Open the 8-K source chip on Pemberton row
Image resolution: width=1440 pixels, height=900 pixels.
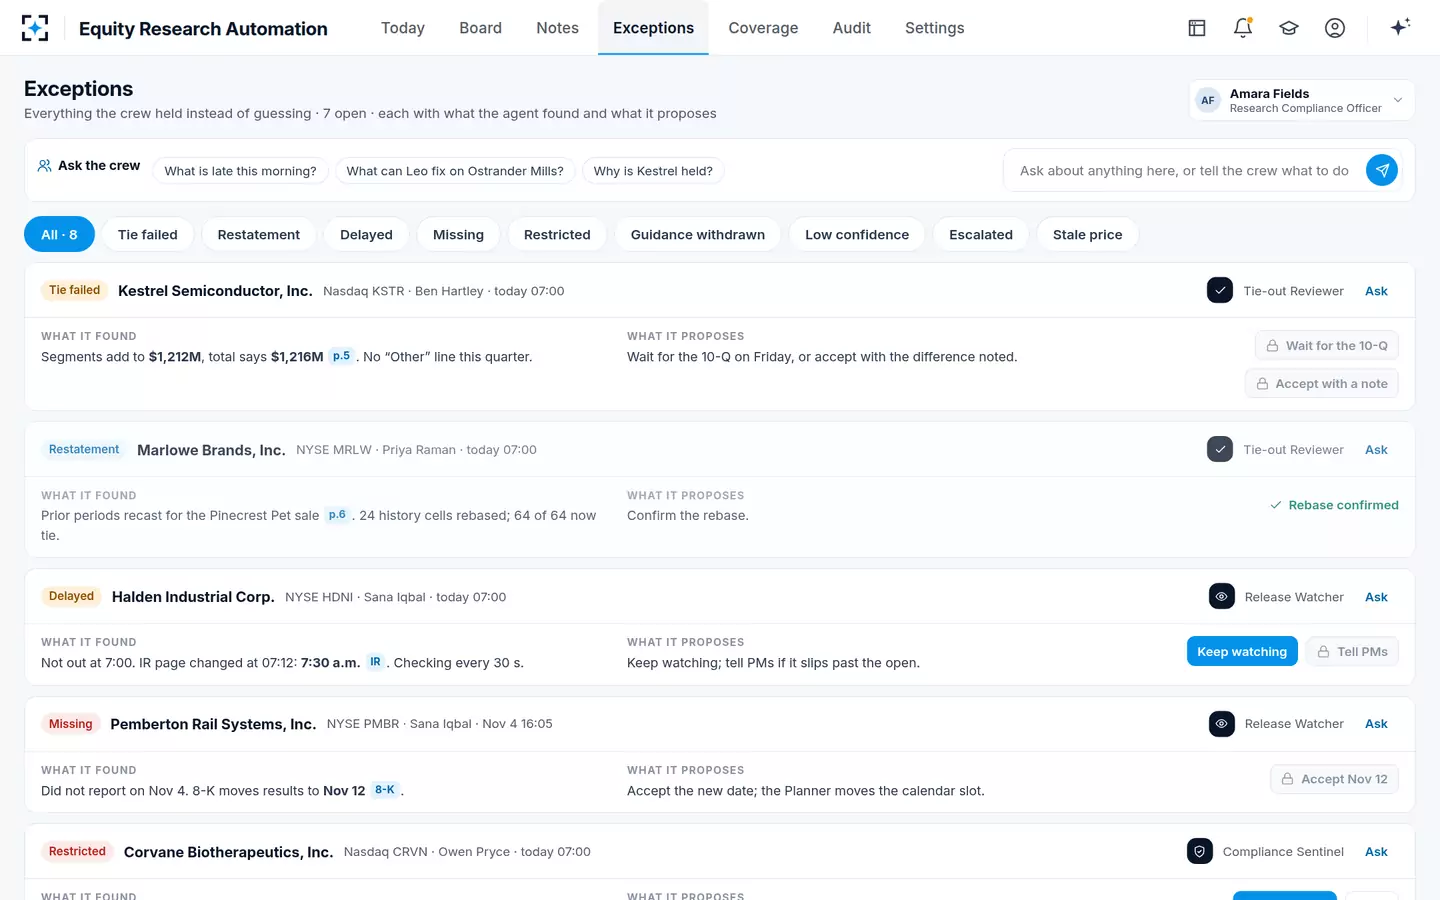[385, 790]
